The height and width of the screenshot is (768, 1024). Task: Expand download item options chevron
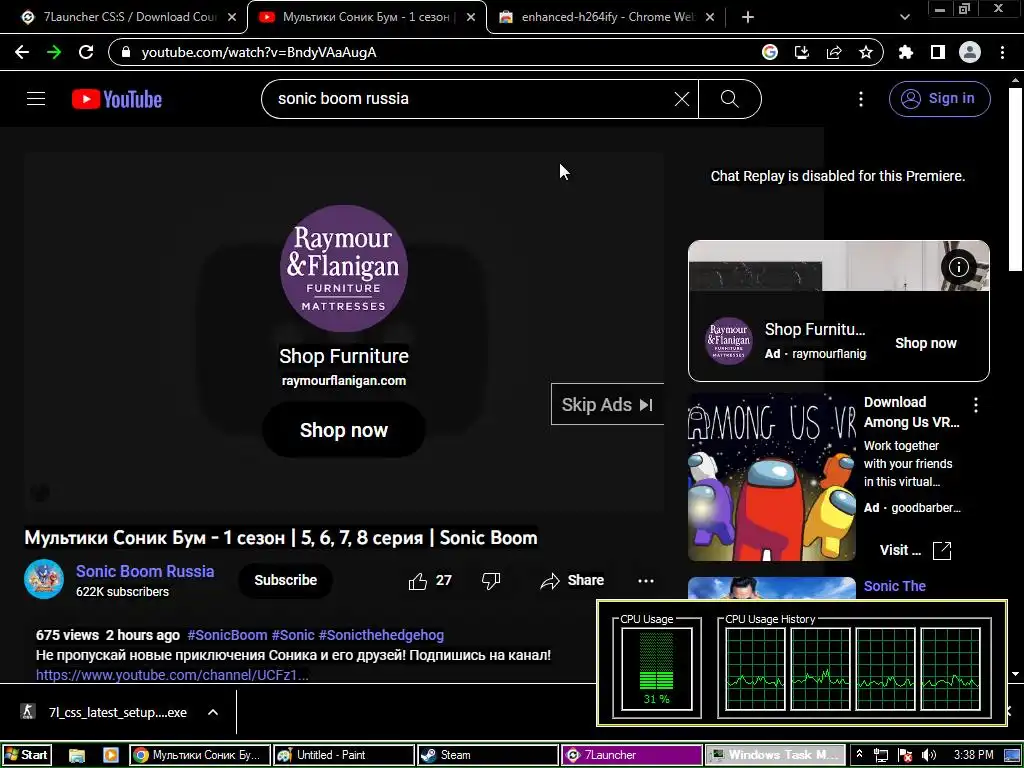[213, 712]
